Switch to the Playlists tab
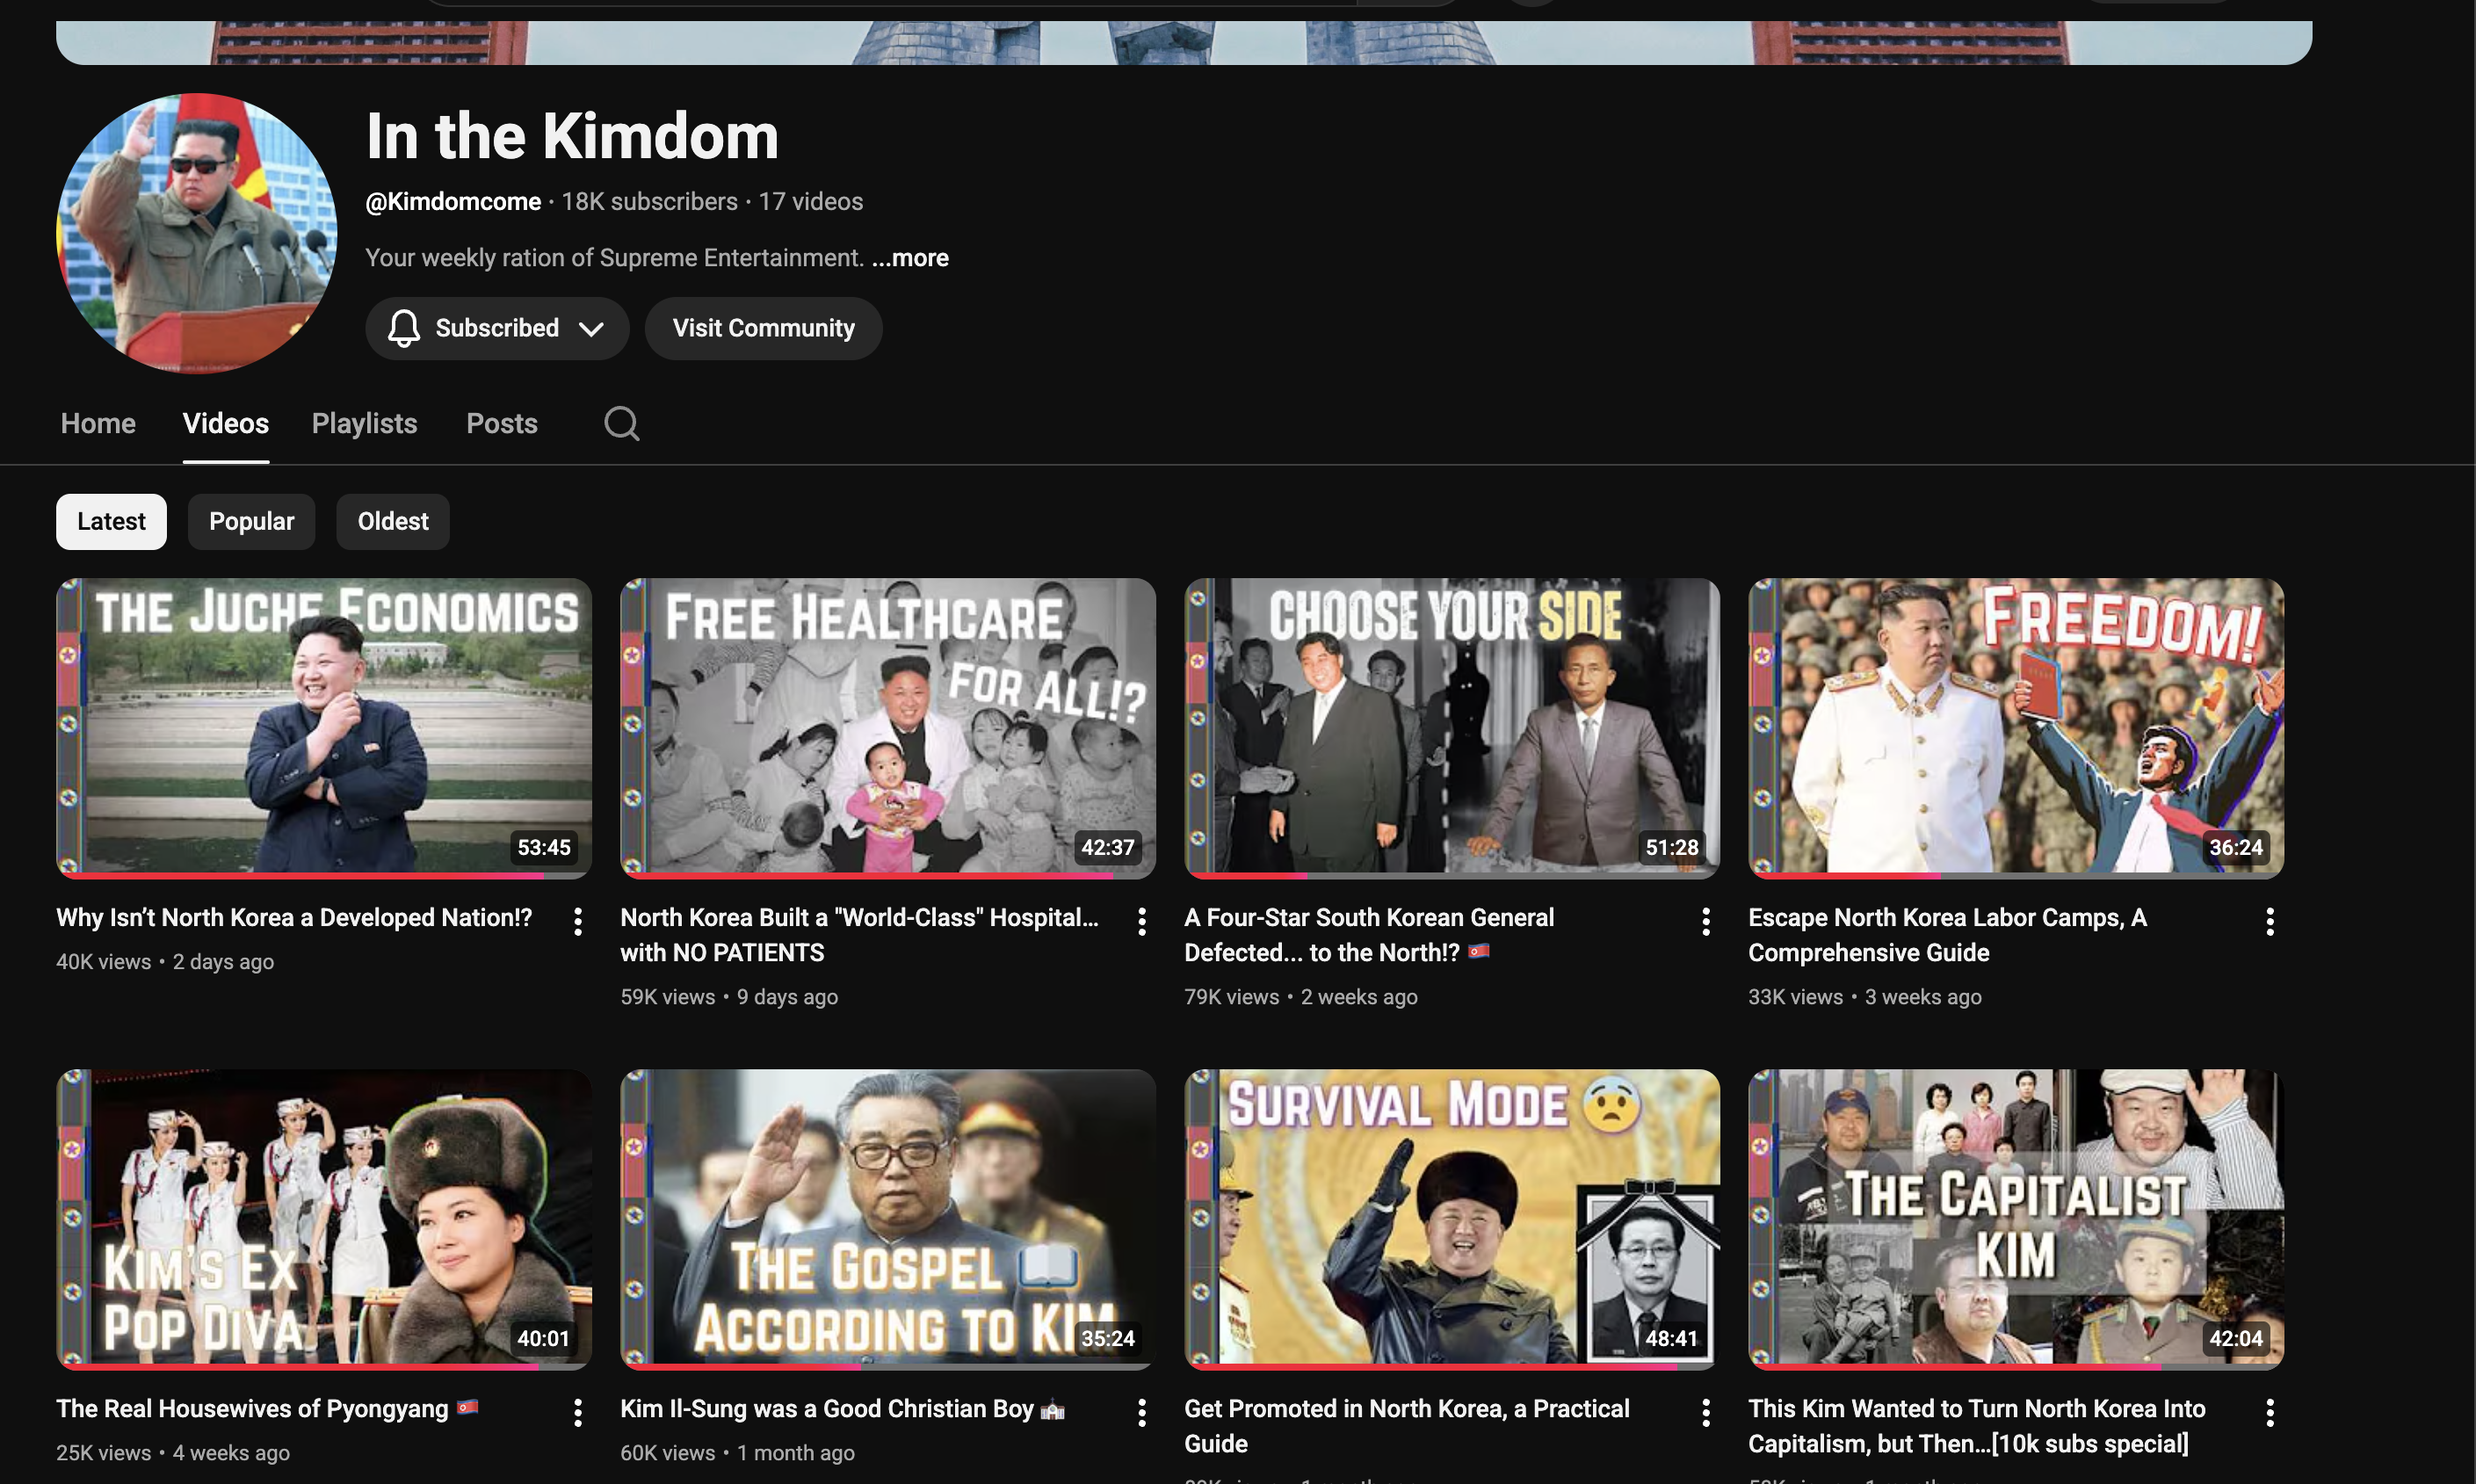Image resolution: width=2476 pixels, height=1484 pixels. (364, 423)
